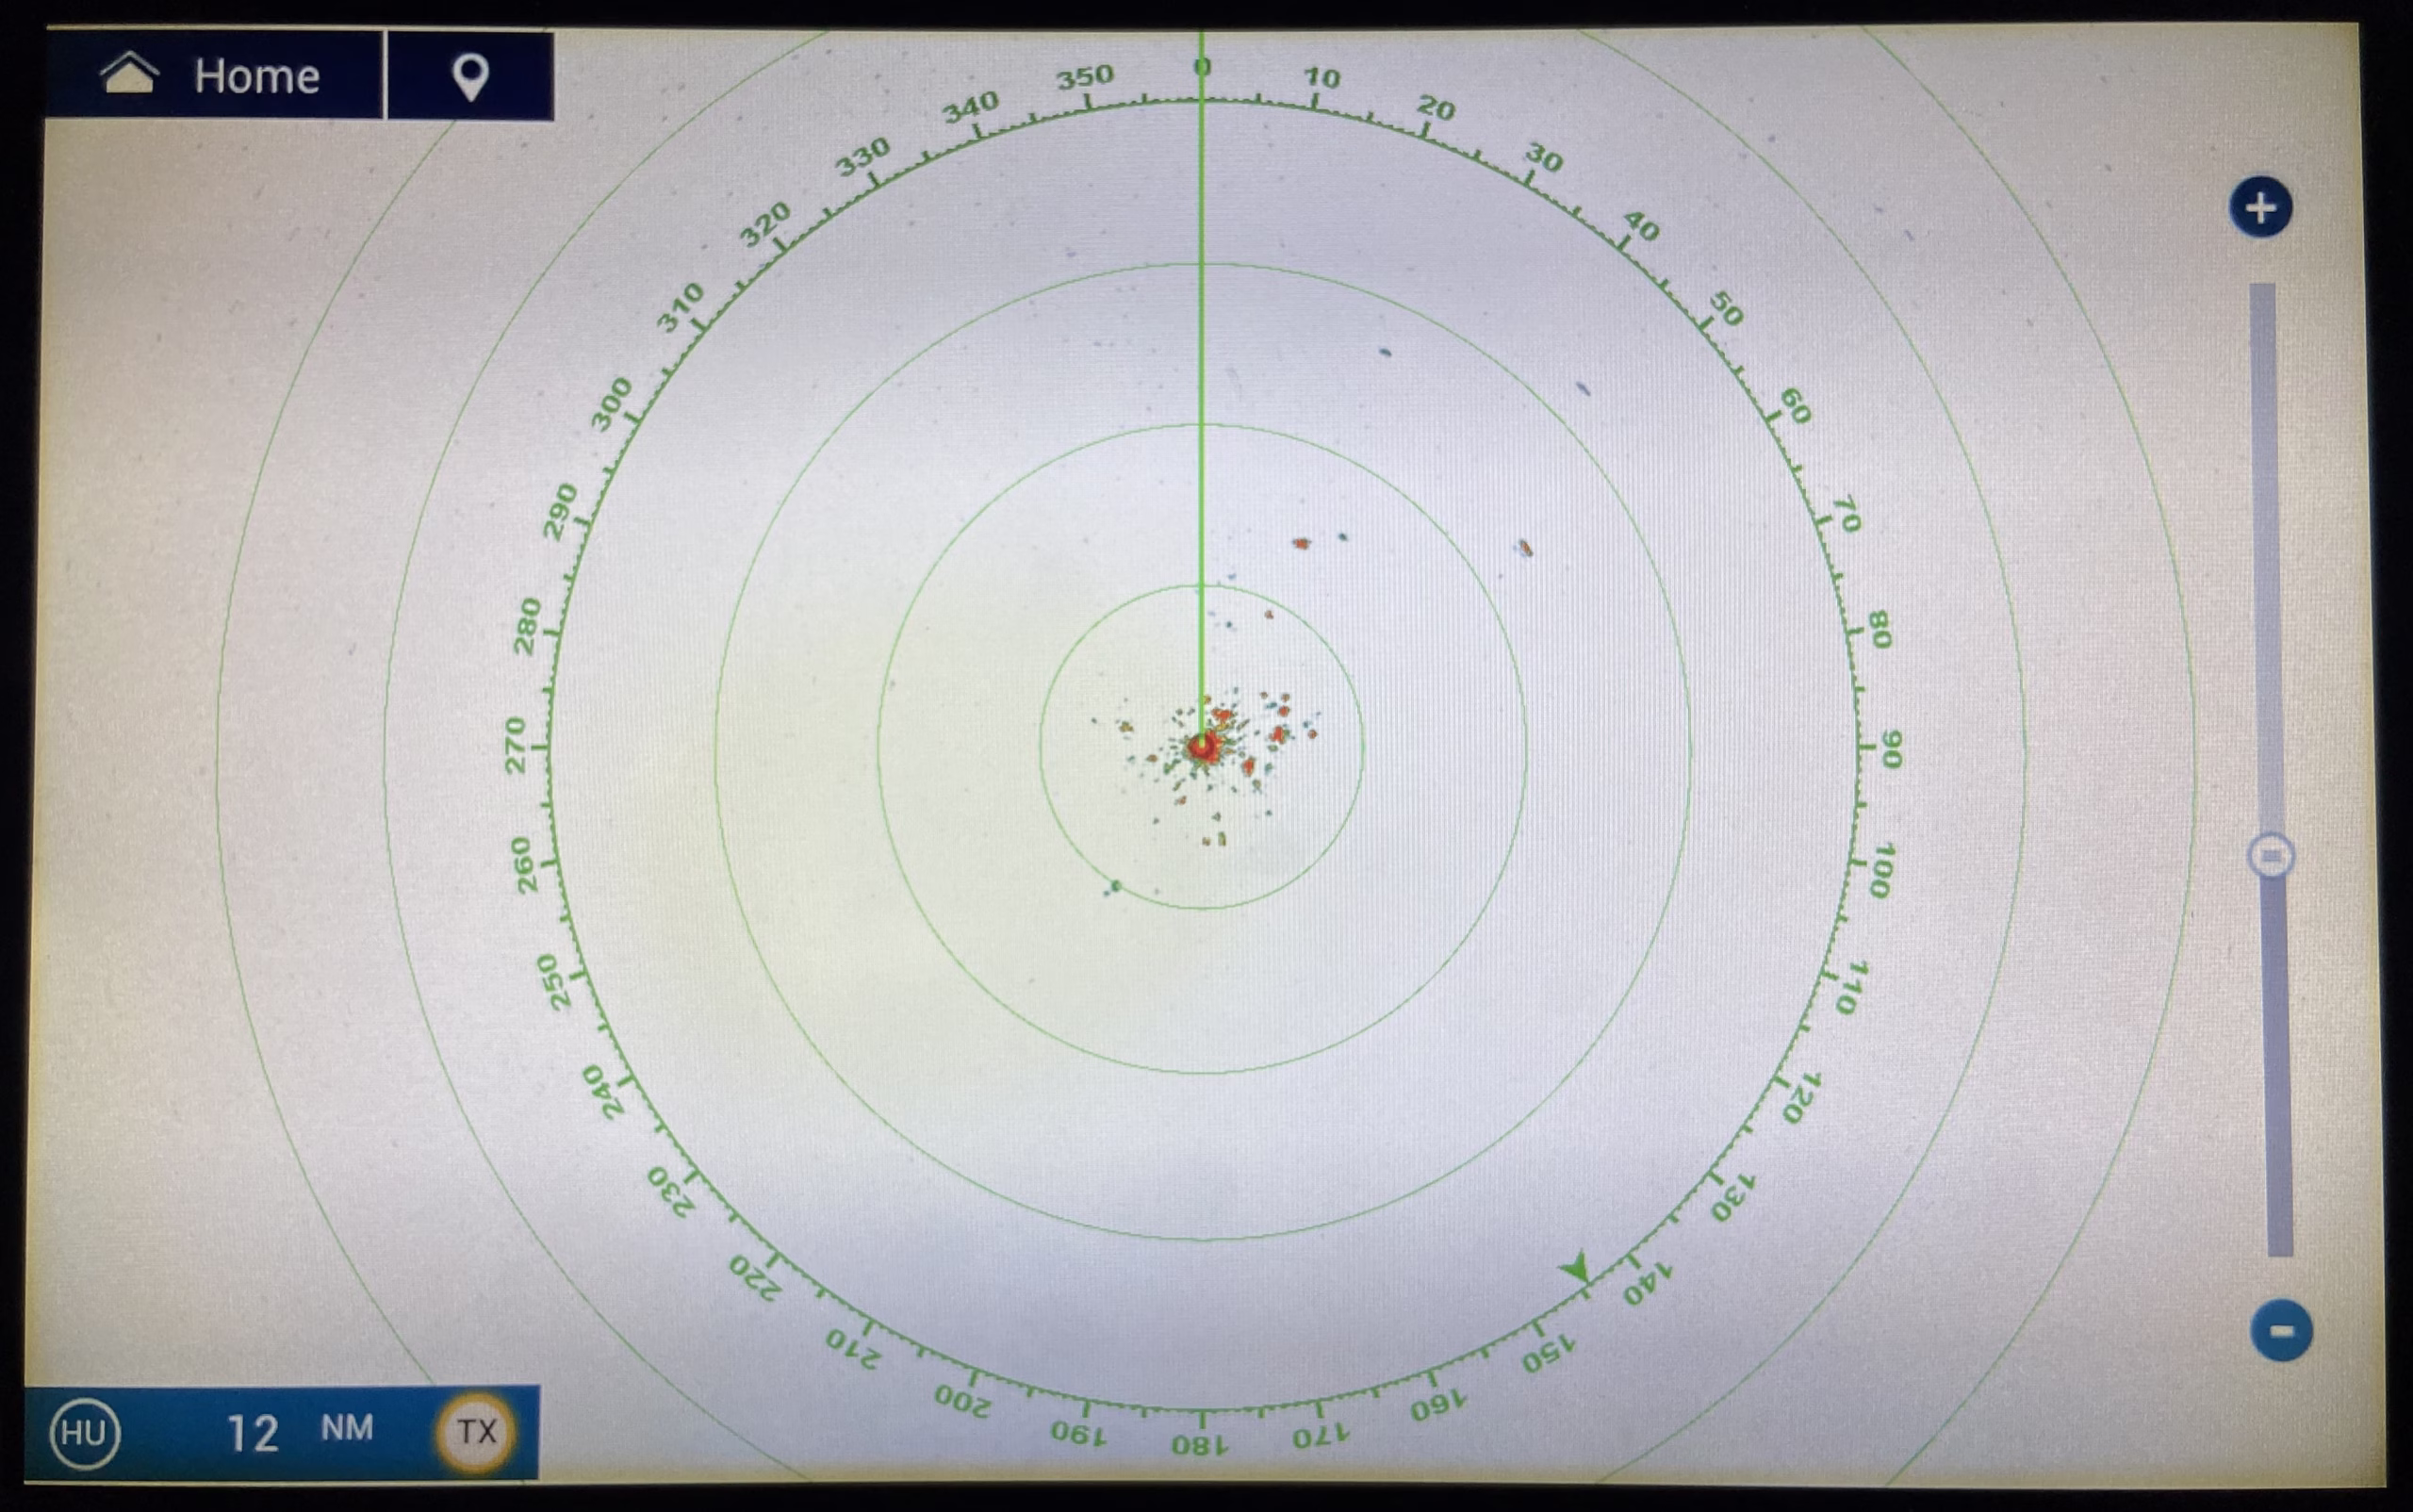Screen dimensions: 2413x1512
Task: Click the 90 degree bearing label
Action: tap(1891, 748)
